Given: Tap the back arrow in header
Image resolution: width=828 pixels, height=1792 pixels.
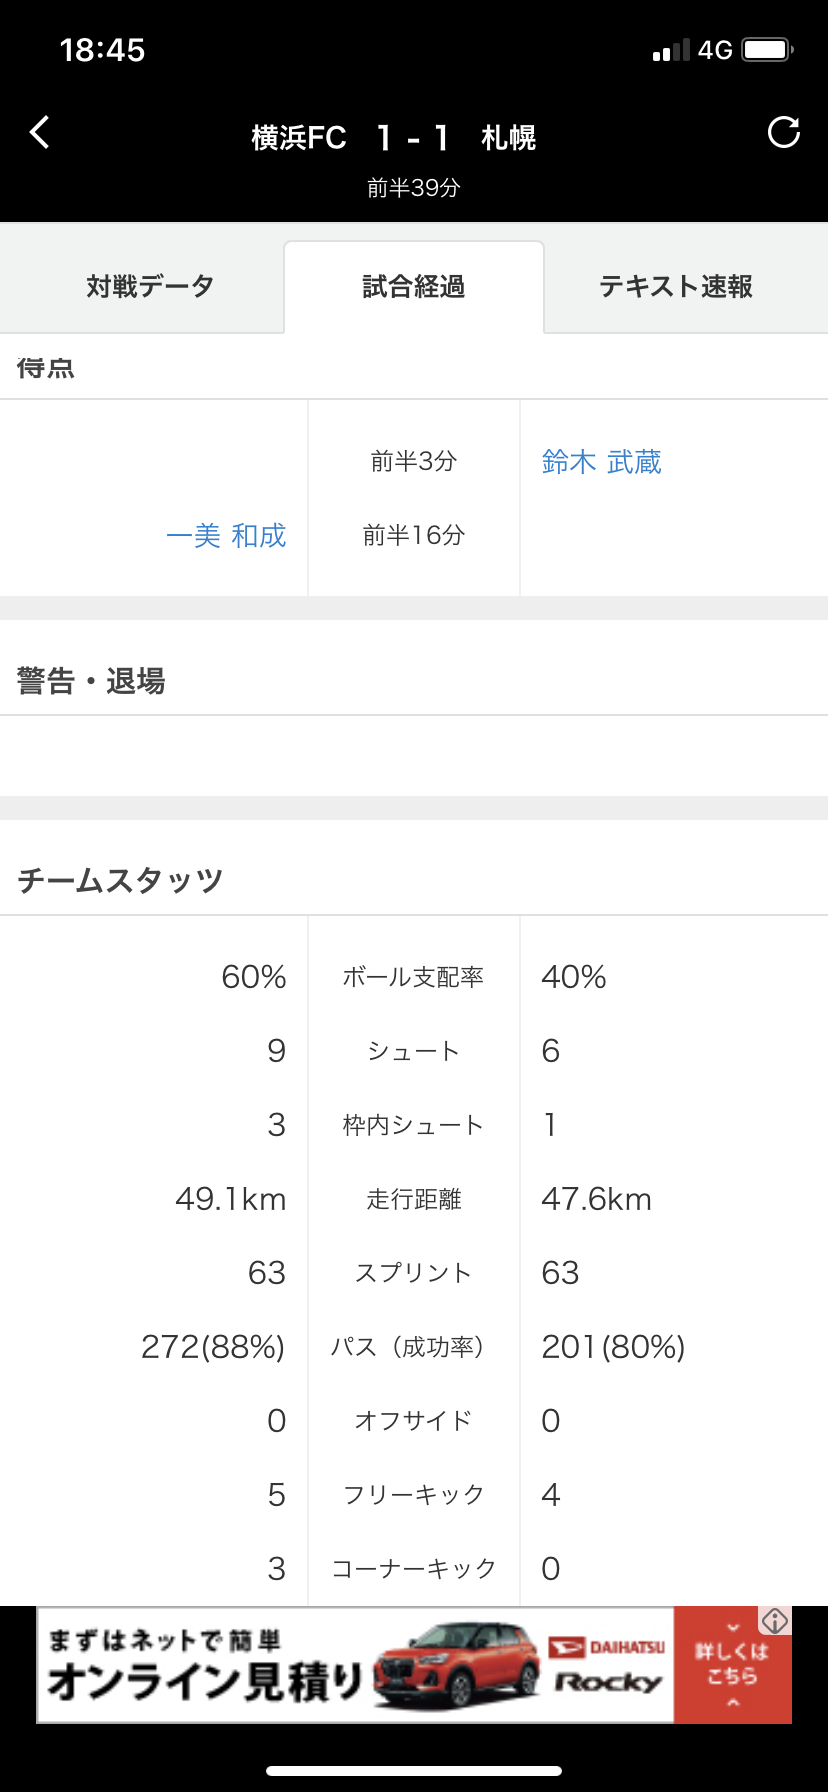Looking at the screenshot, I should (x=40, y=132).
